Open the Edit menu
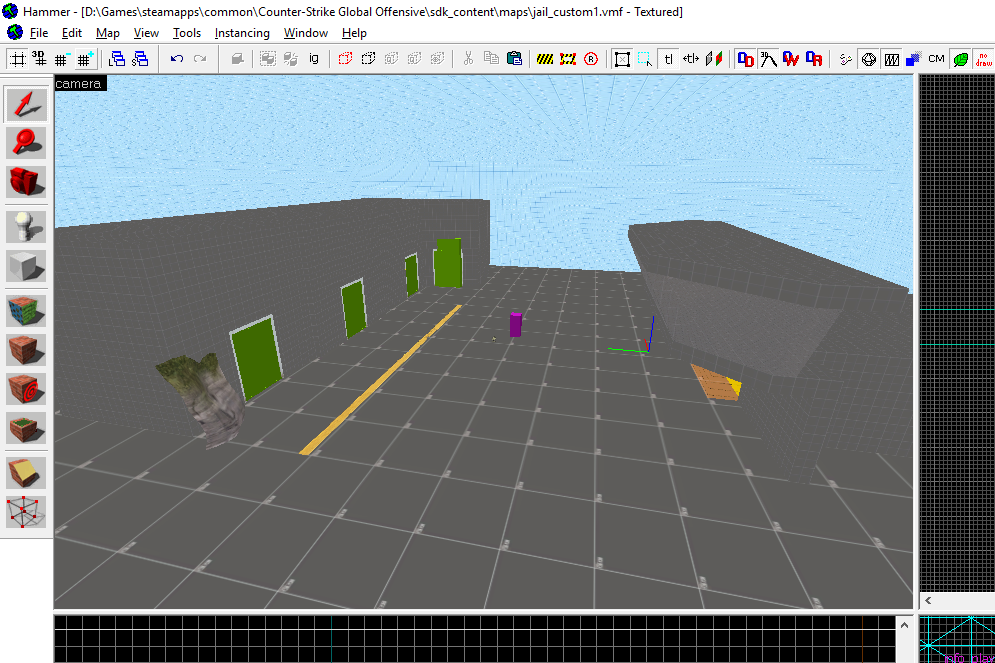The height and width of the screenshot is (663, 995). click(x=72, y=33)
